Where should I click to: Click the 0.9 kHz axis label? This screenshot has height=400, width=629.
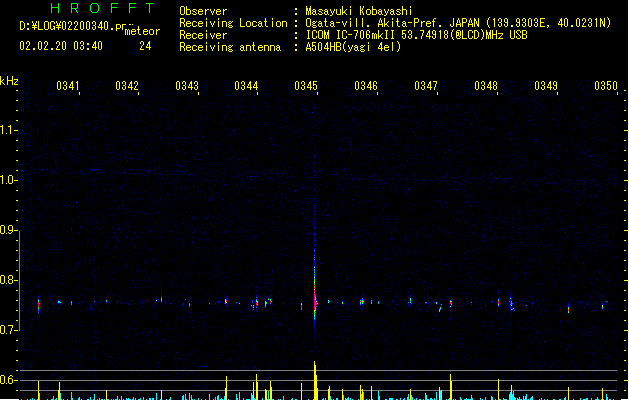coord(8,230)
